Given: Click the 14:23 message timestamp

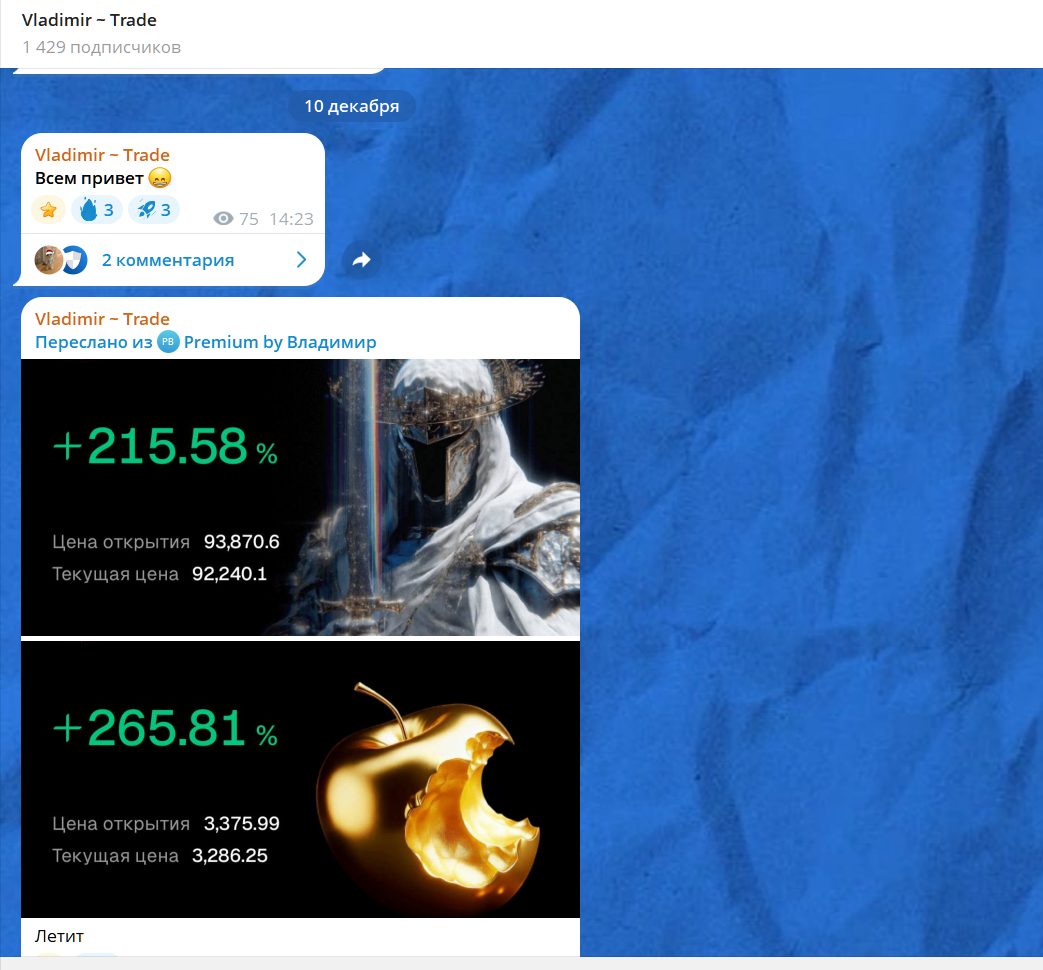Looking at the screenshot, I should (x=291, y=219).
